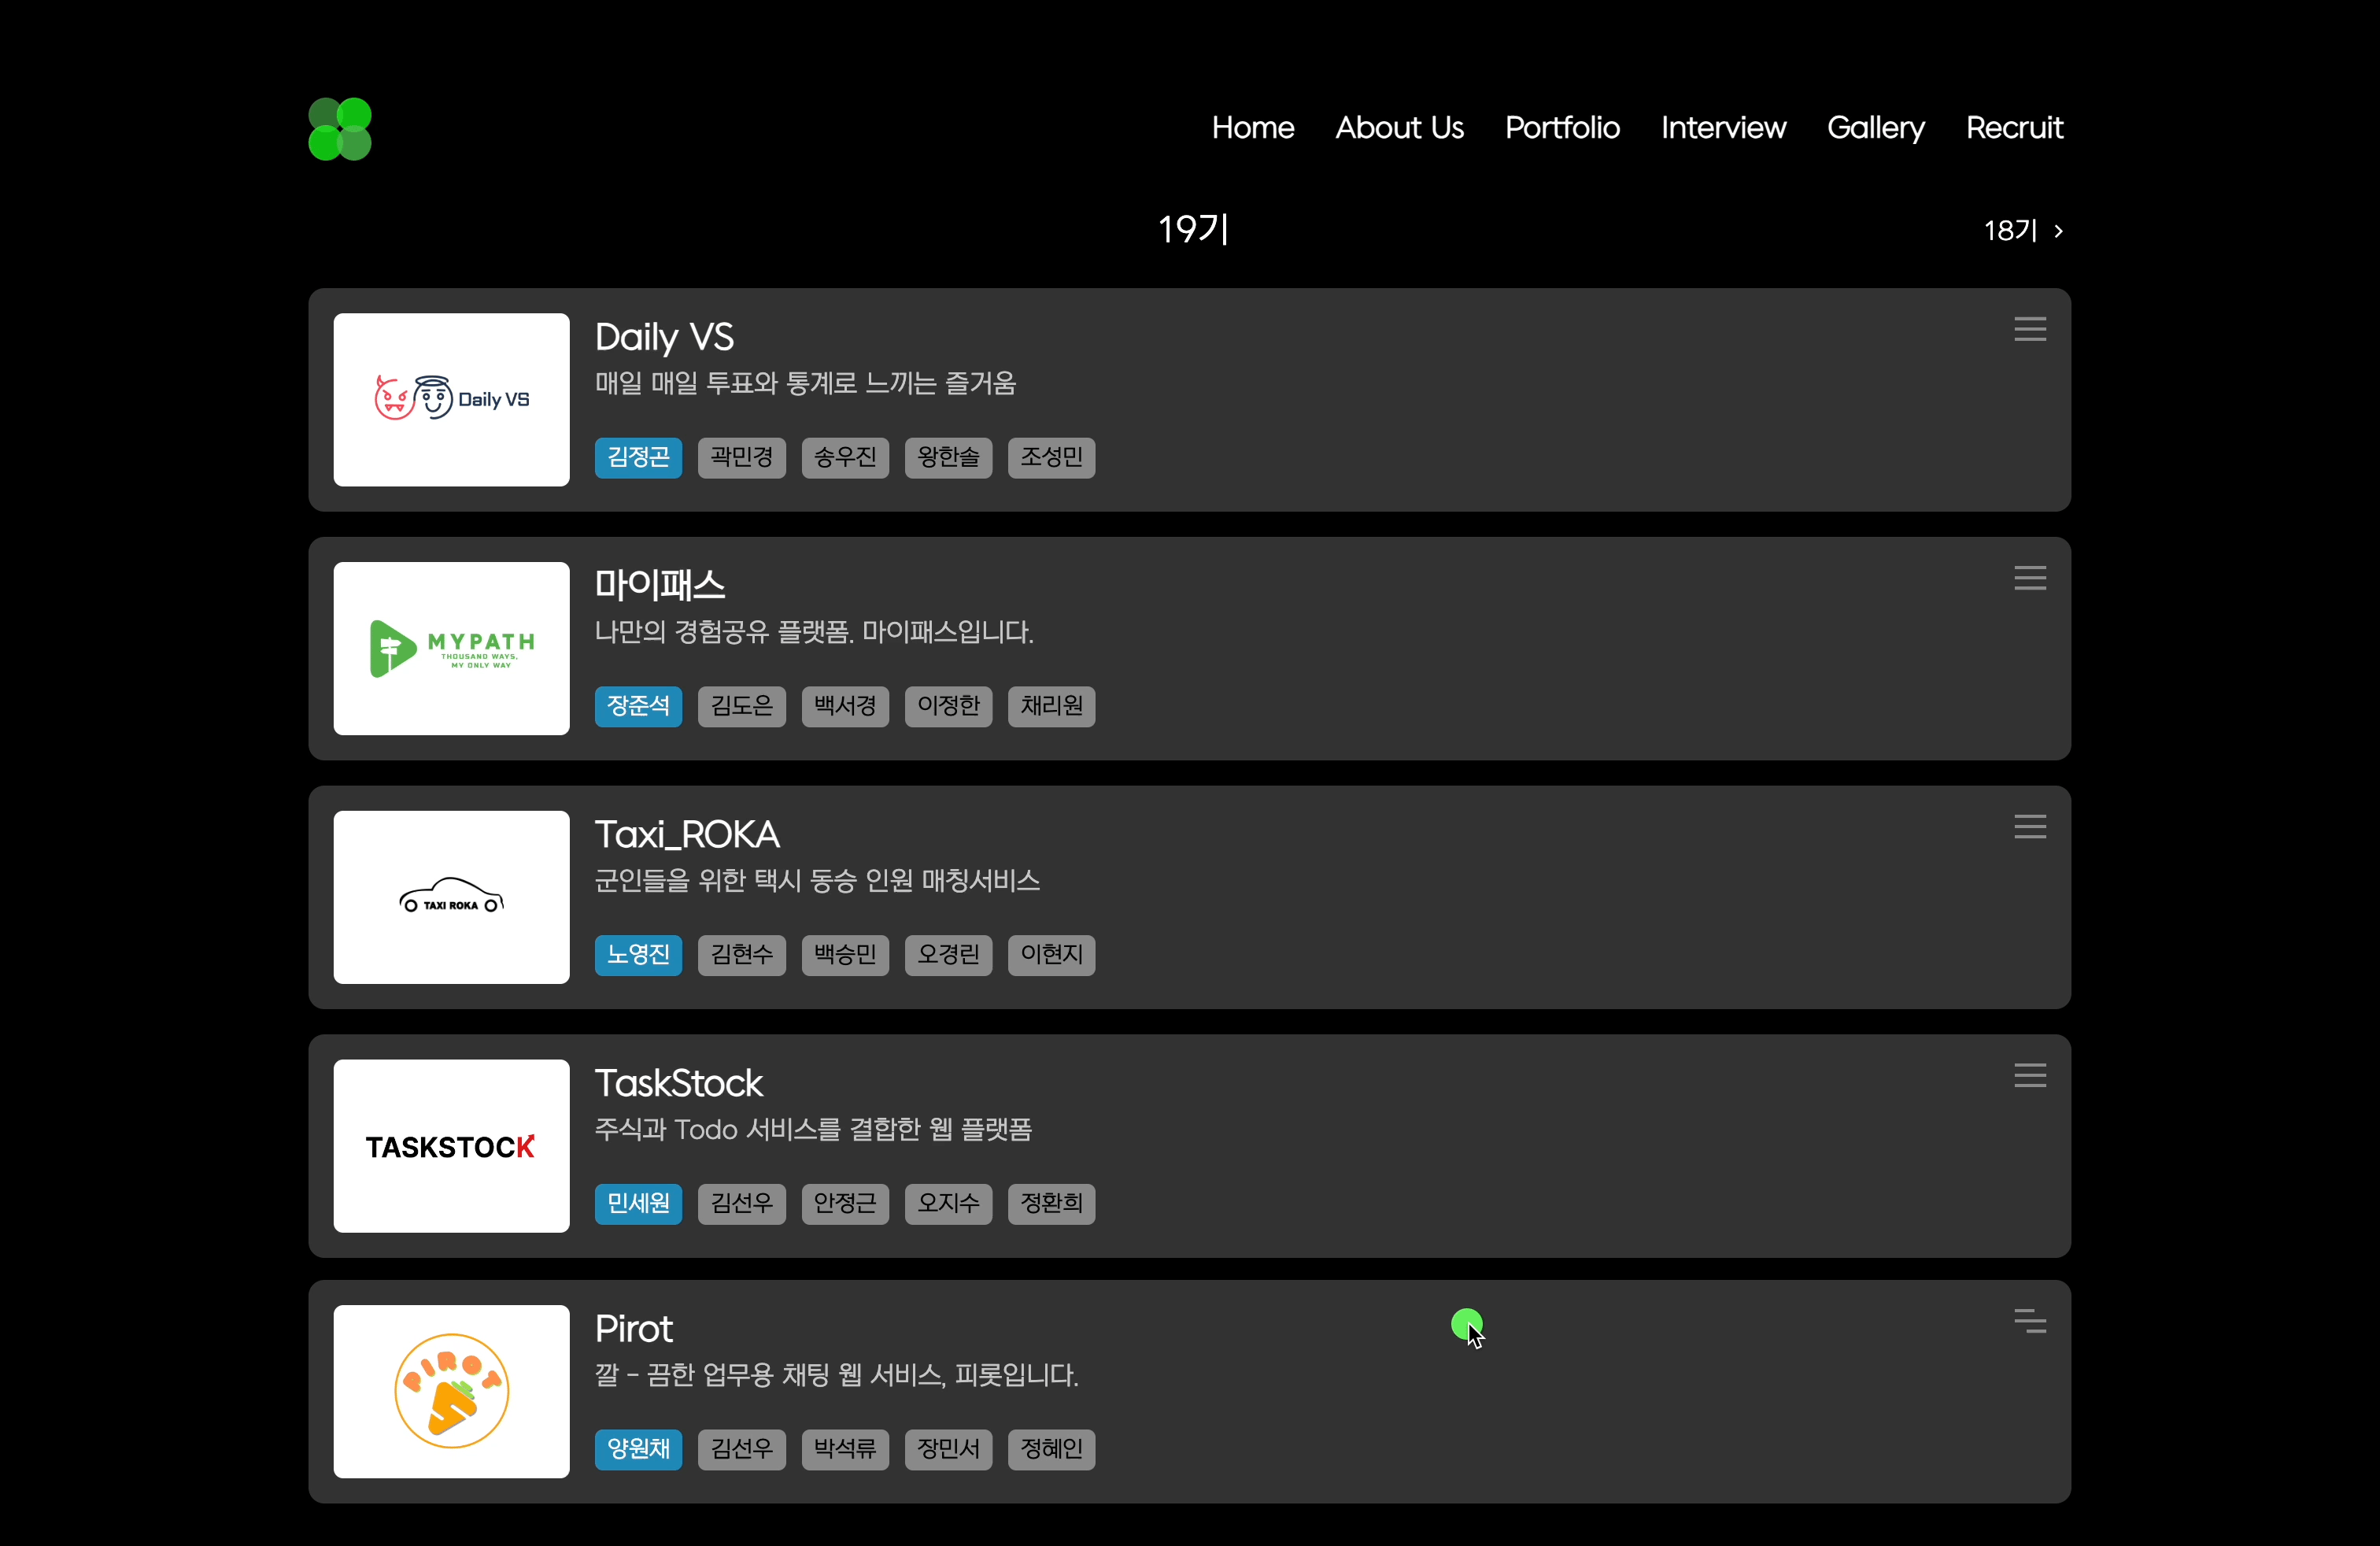
Task: Select member tag 이정한
Action: [x=949, y=707]
